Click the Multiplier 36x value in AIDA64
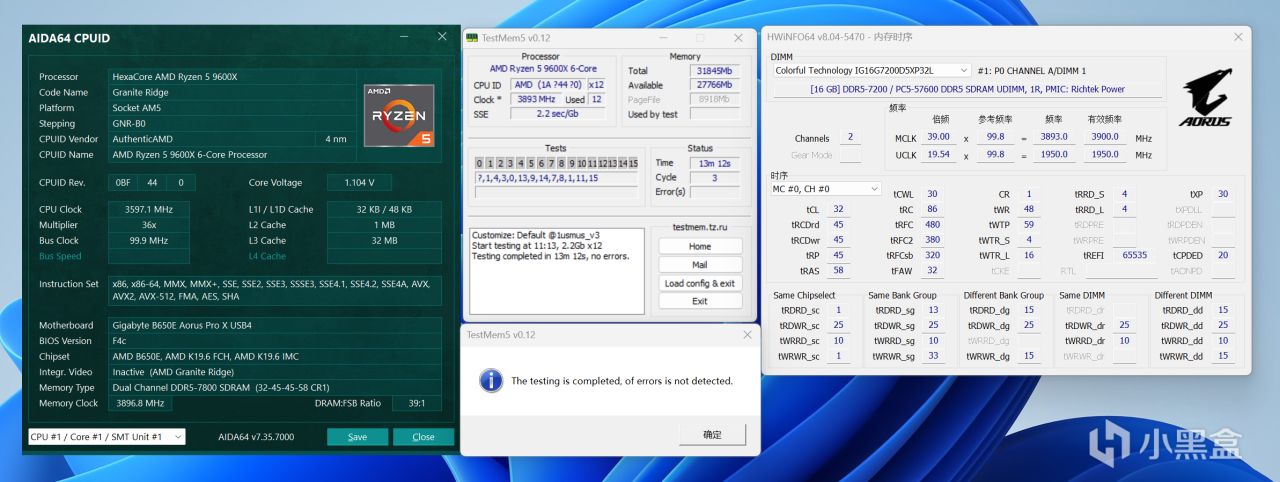 (150, 225)
